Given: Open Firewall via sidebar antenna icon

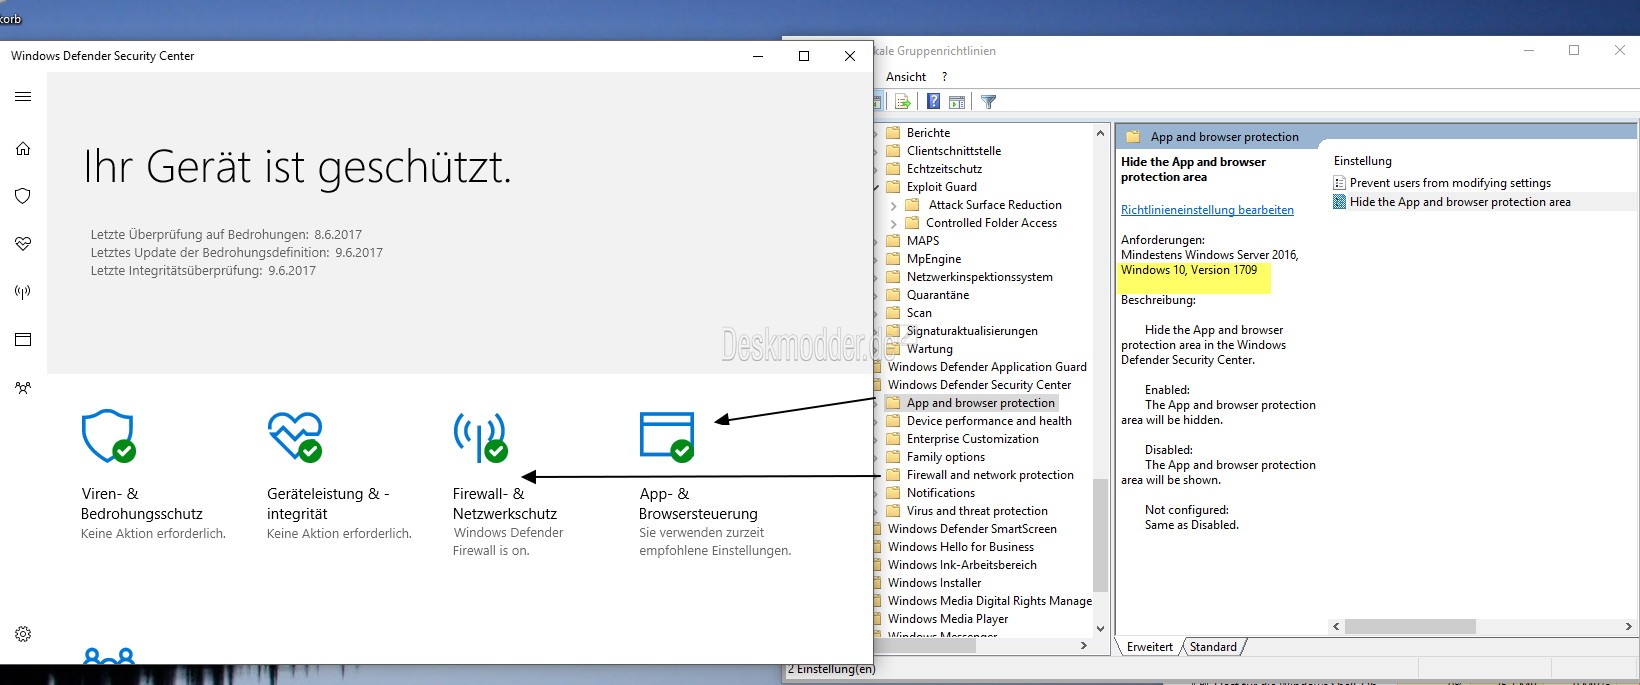Looking at the screenshot, I should tap(23, 292).
